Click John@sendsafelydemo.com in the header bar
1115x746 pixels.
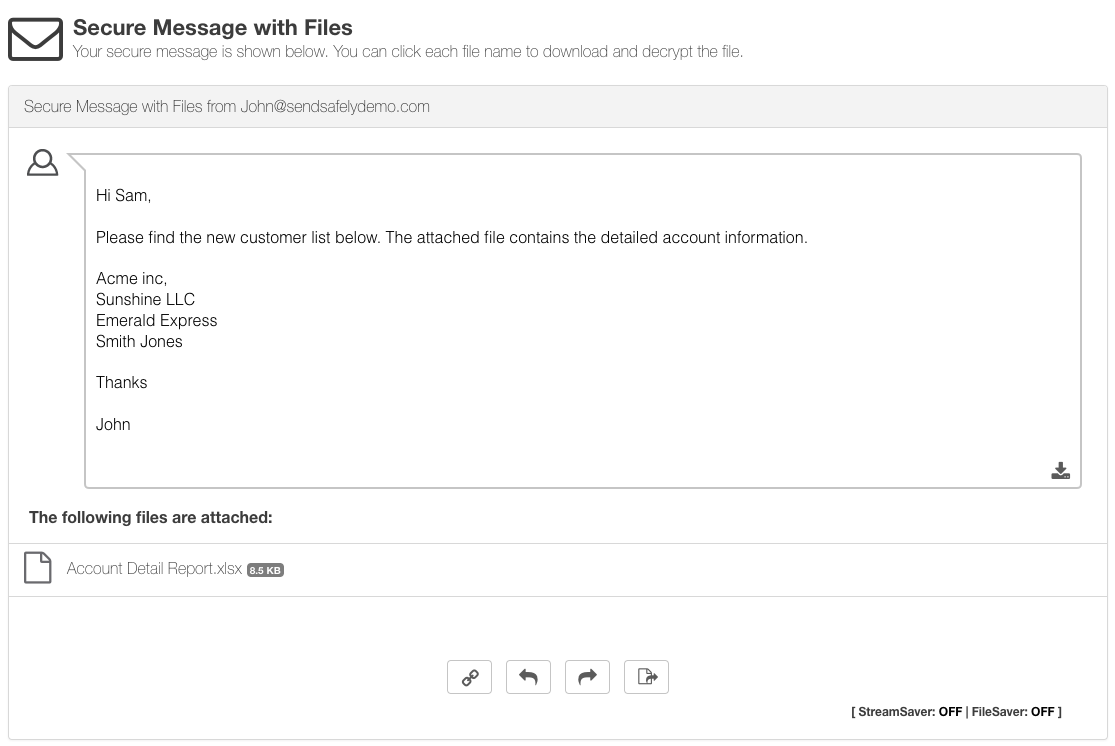(334, 106)
